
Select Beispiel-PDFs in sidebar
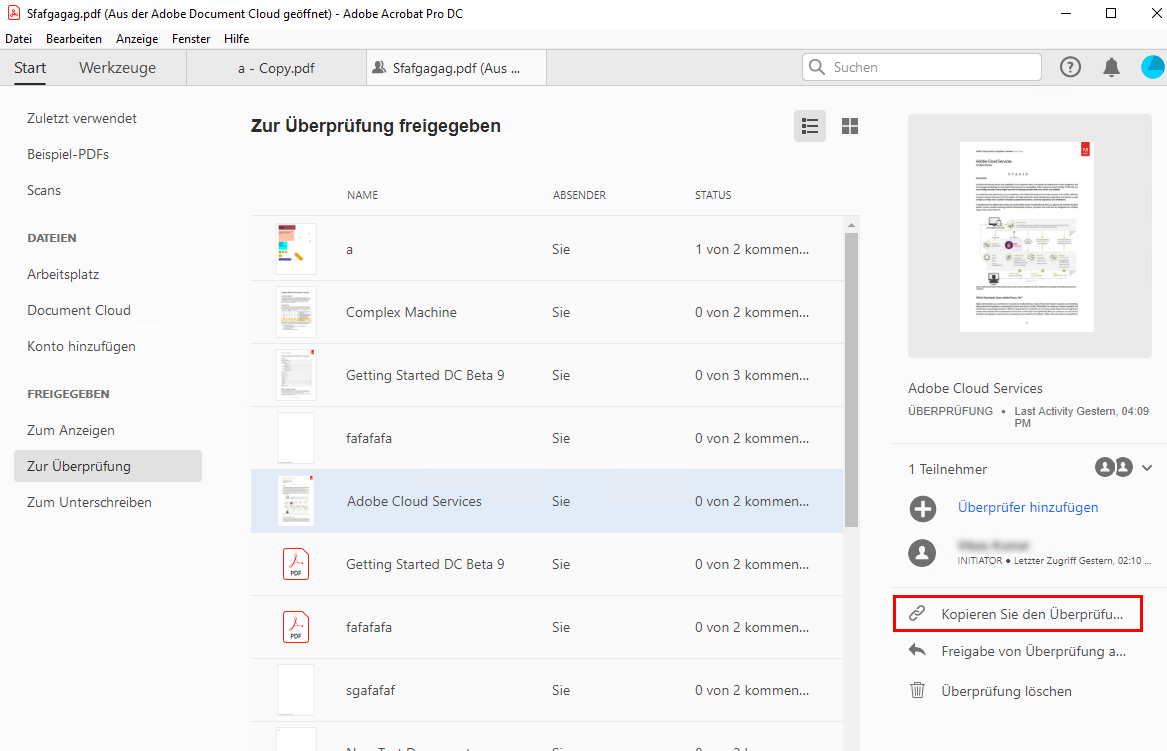(68, 154)
